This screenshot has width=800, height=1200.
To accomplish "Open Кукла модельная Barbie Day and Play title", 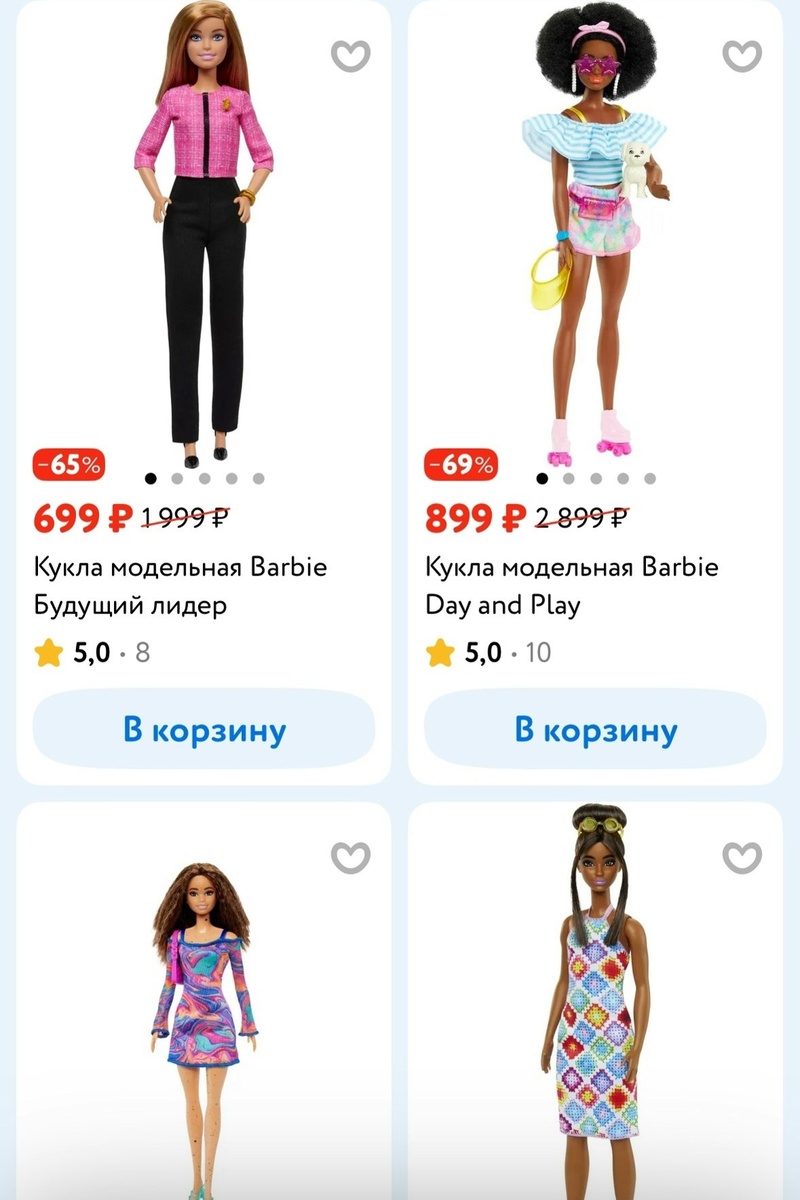I will (x=572, y=586).
